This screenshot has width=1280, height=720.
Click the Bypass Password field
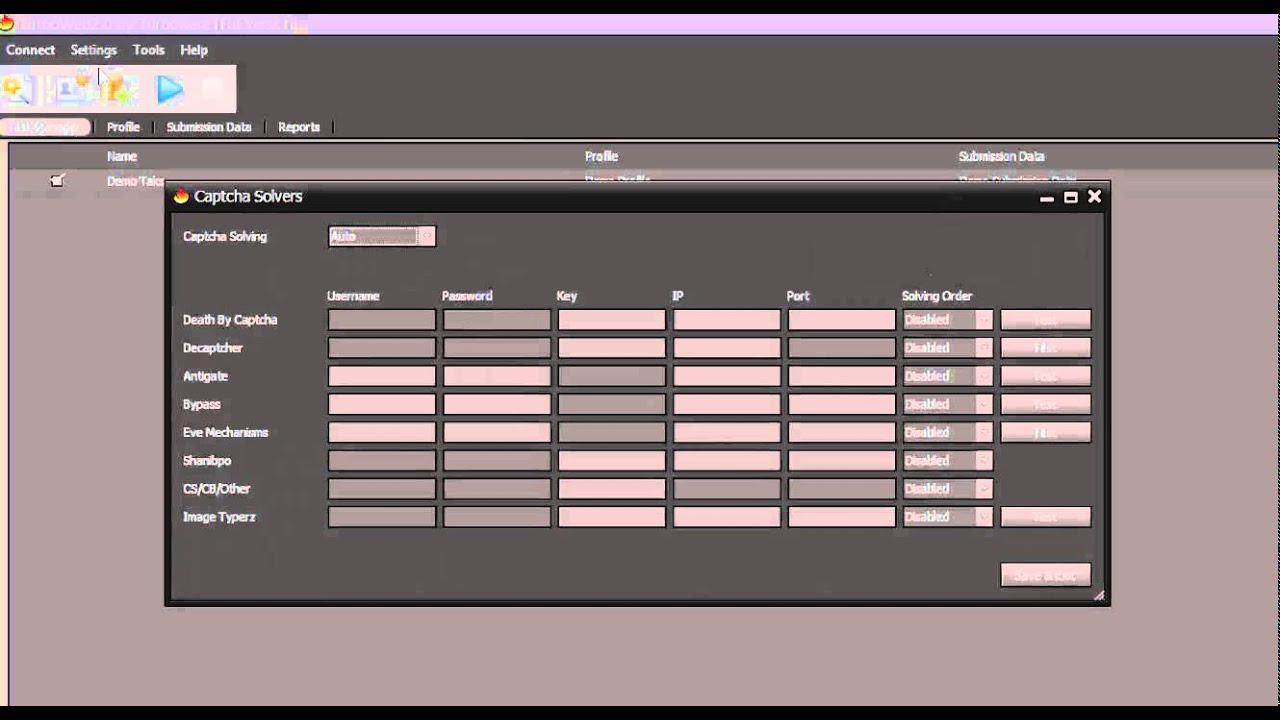(497, 404)
